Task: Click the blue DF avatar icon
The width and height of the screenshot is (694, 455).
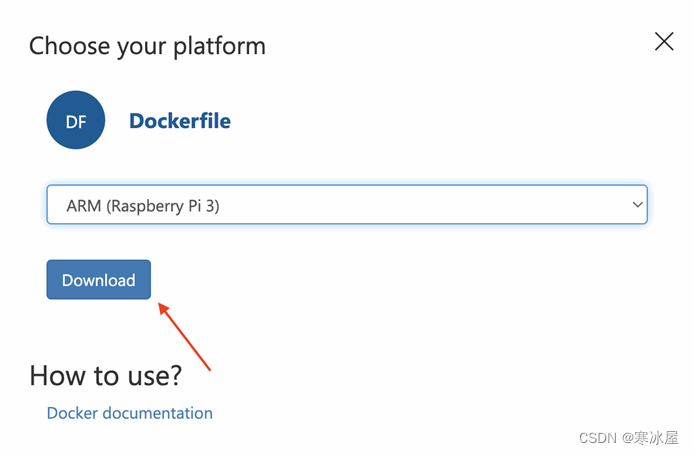Action: 76,121
